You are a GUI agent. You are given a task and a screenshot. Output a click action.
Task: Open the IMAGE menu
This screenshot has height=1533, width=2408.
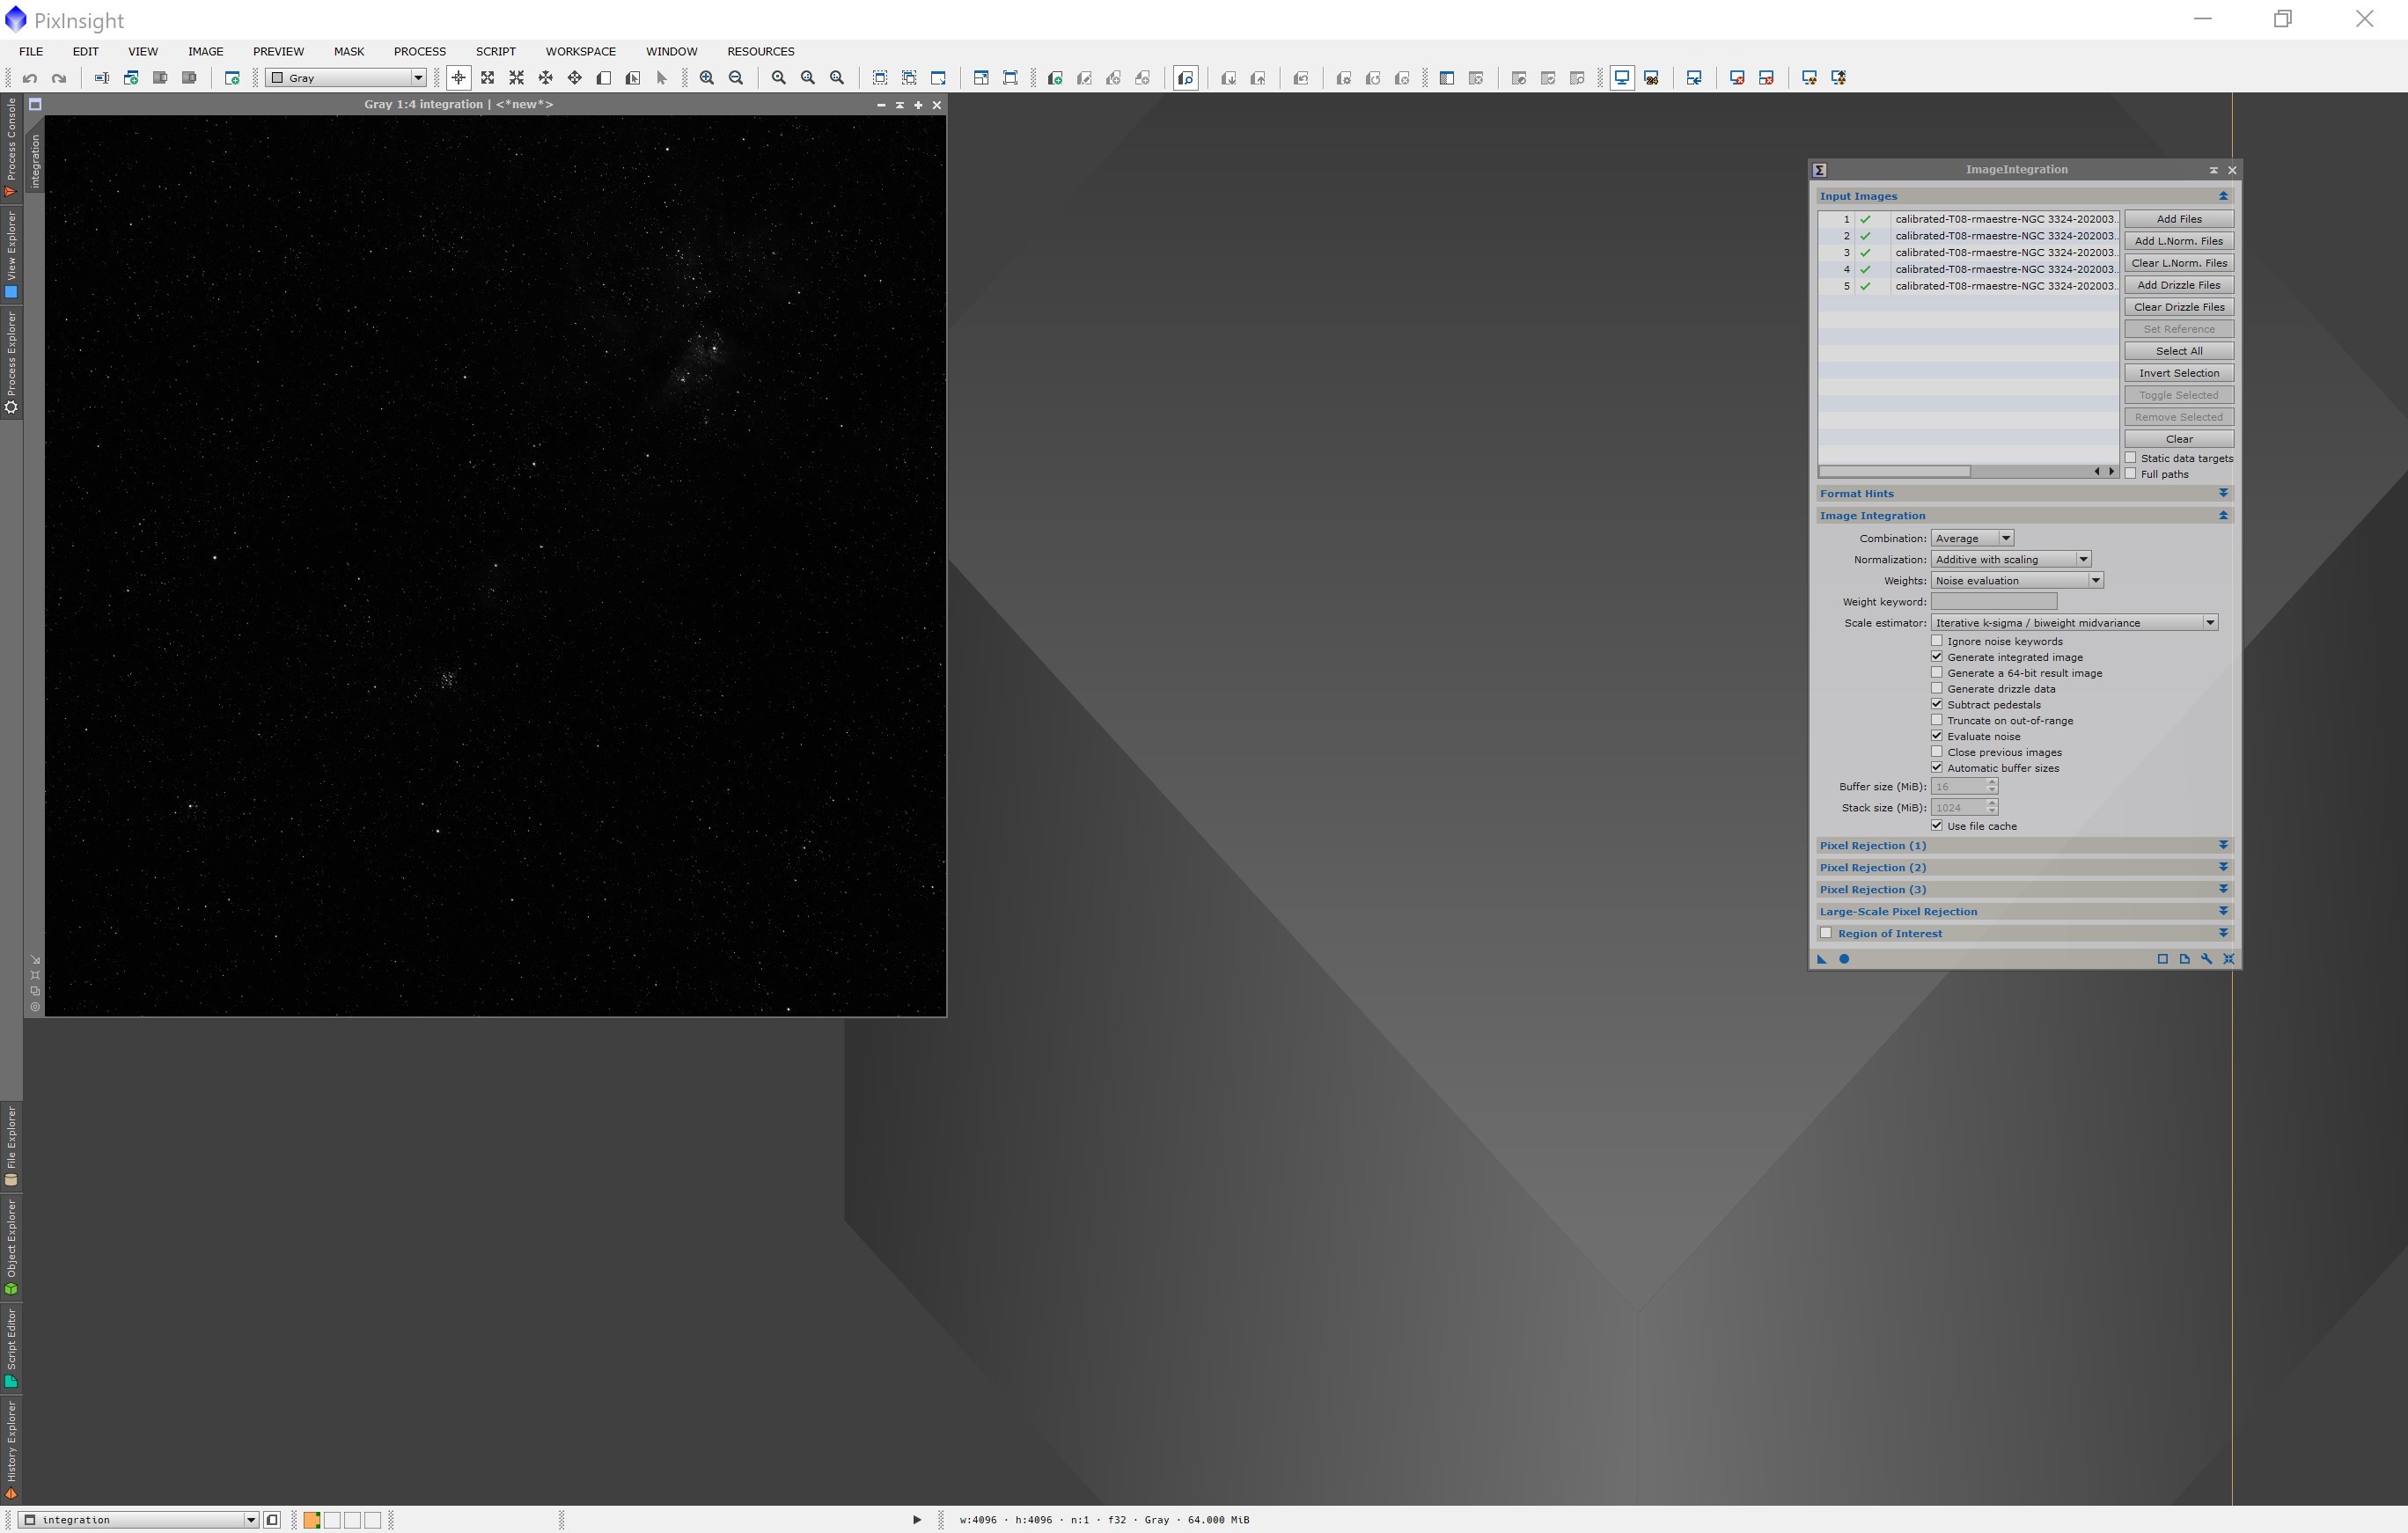(205, 51)
